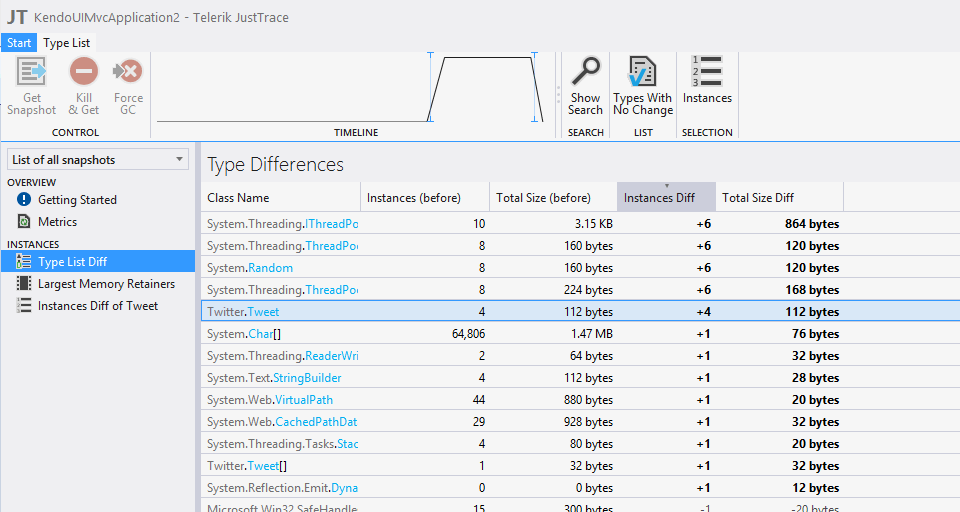Screen dimensions: 960x512
Task: Click the ribbon group resize grip
Action: [x=558, y=94]
